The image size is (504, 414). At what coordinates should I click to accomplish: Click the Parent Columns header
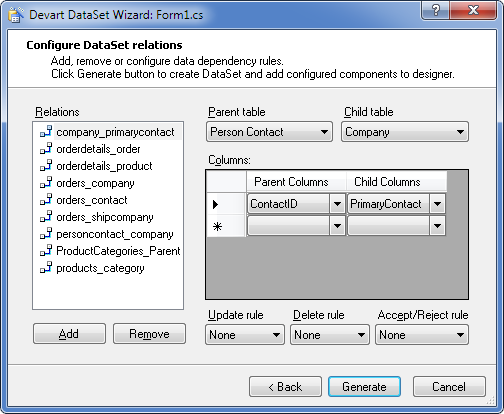tap(296, 182)
